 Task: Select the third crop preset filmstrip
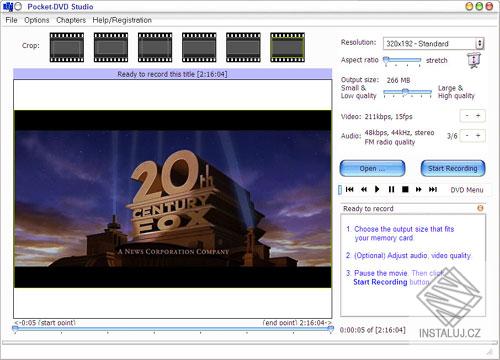point(155,47)
